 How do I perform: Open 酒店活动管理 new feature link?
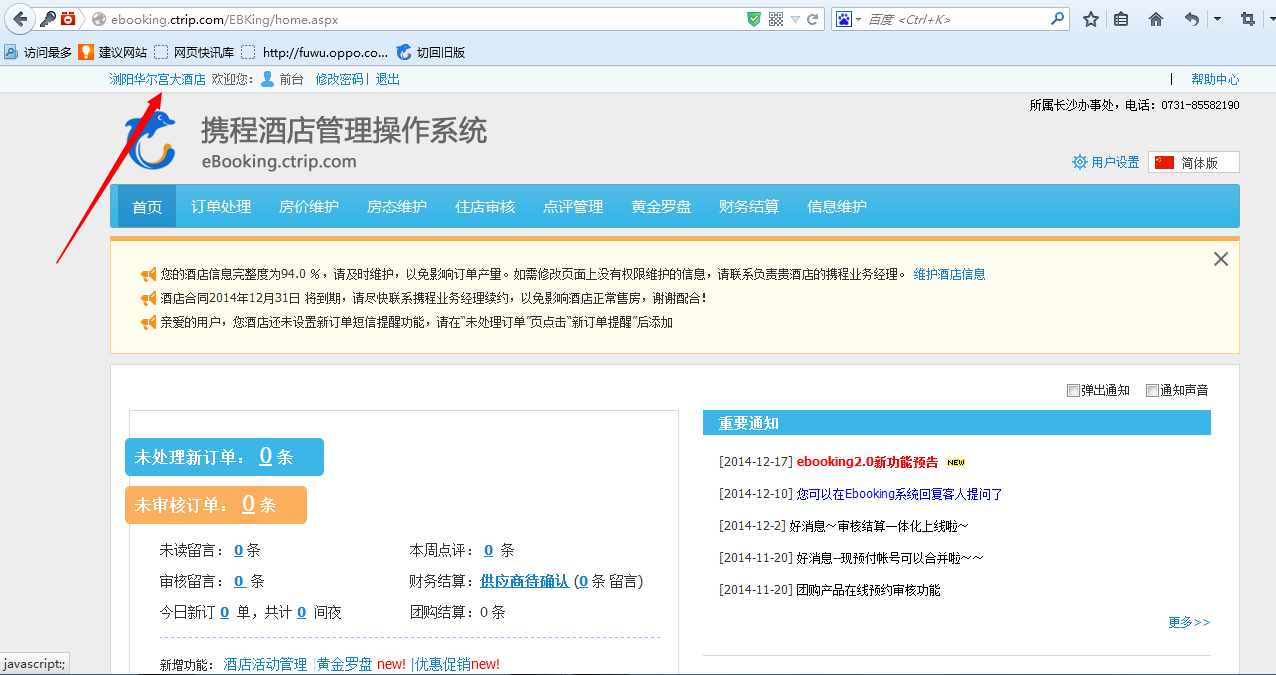(x=265, y=664)
